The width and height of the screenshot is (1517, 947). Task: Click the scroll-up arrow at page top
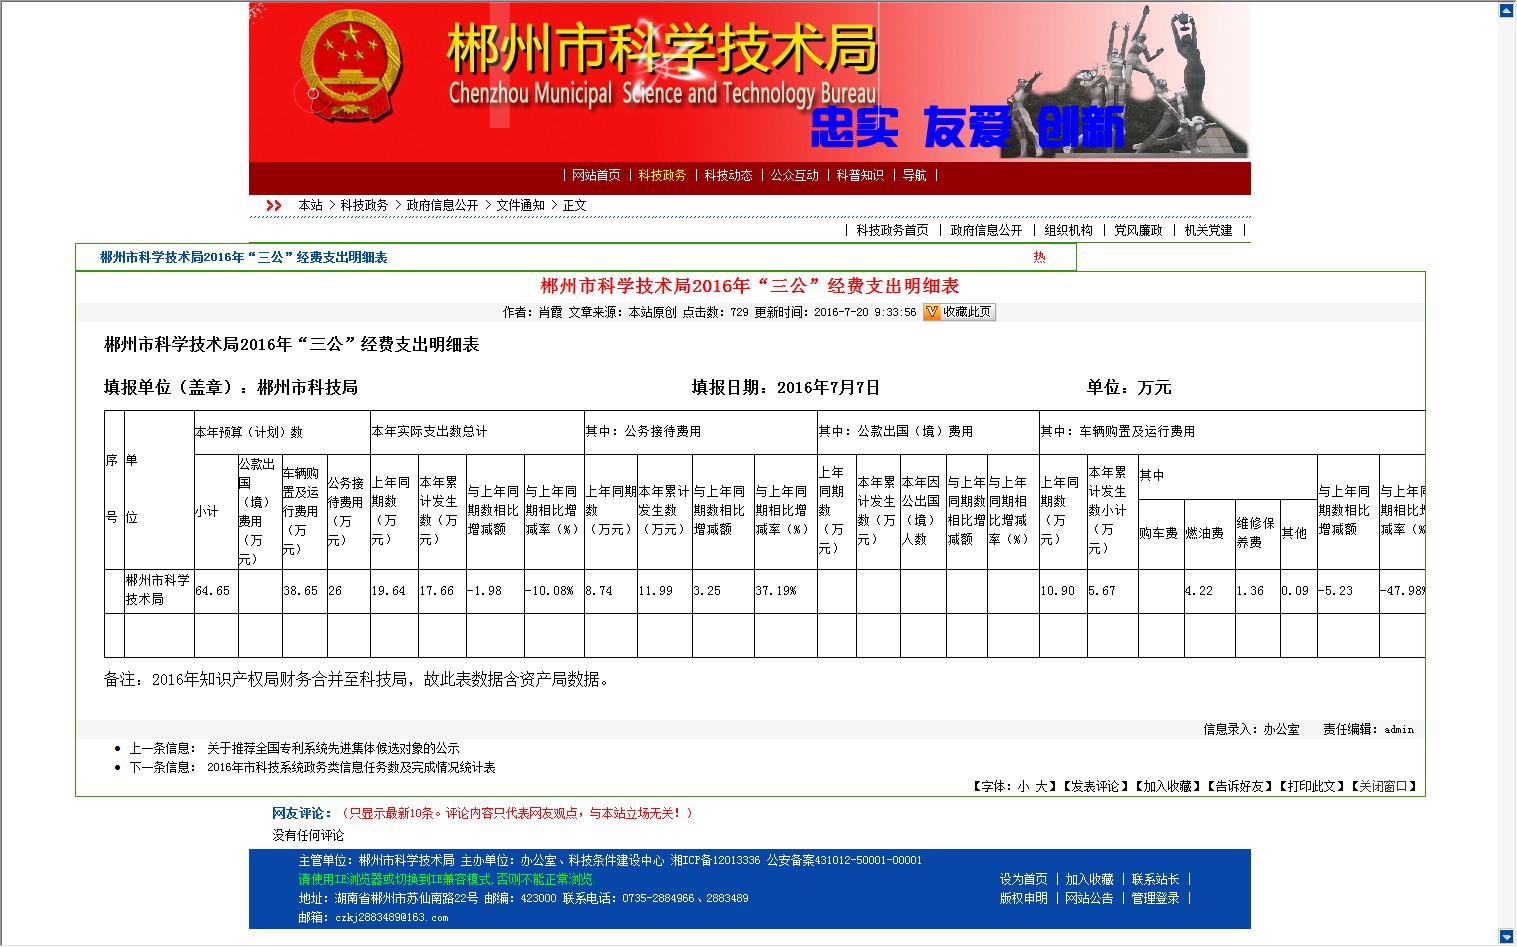pos(1507,11)
